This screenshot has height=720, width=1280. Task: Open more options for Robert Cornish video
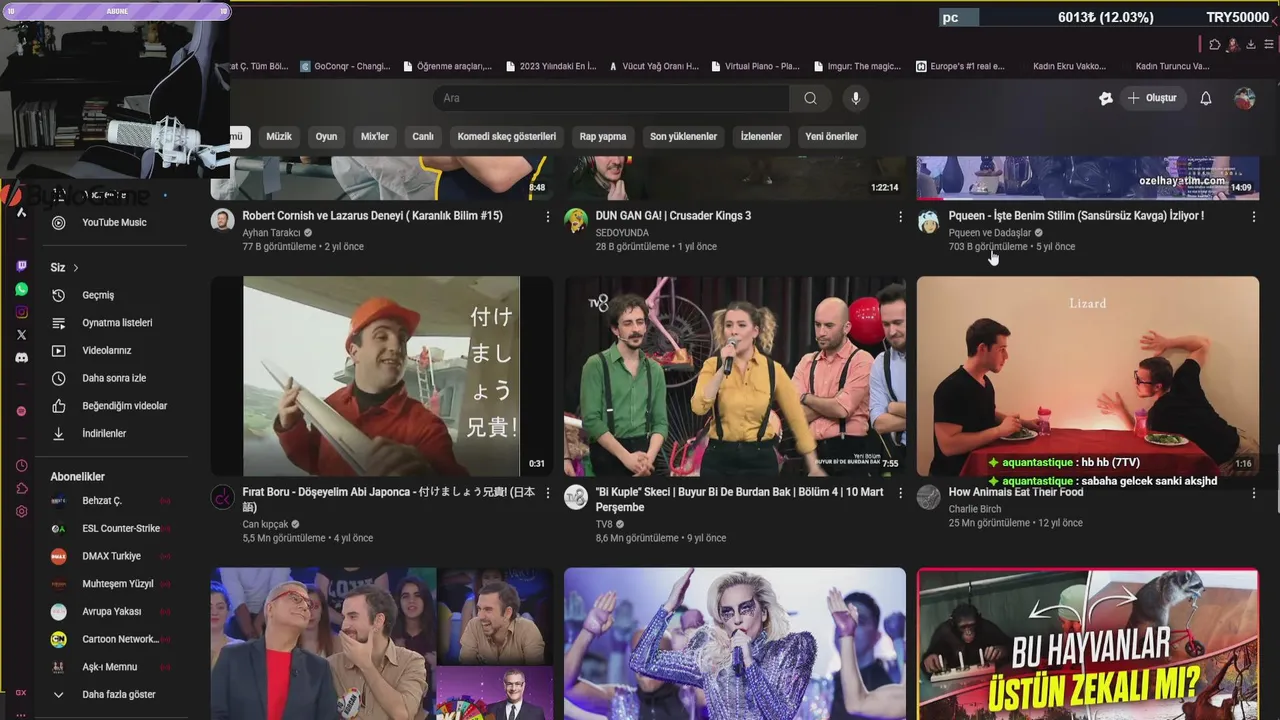[547, 216]
